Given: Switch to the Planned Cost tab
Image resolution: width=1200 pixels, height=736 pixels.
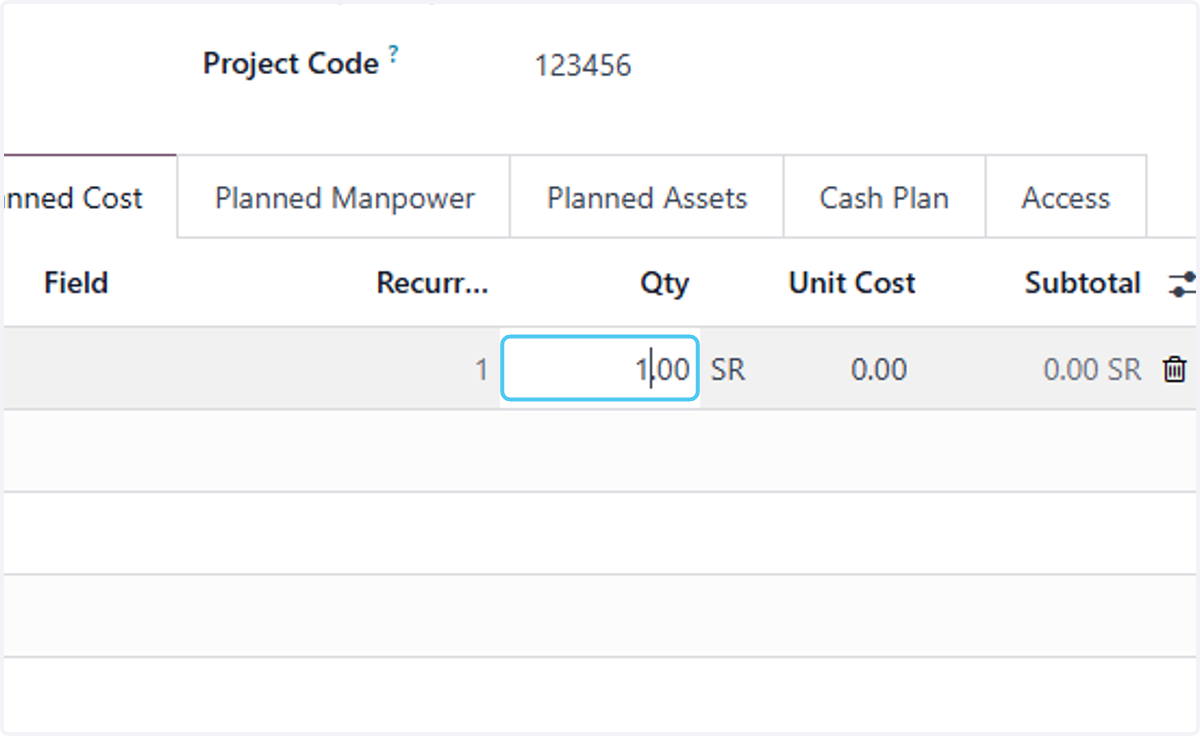Looking at the screenshot, I should point(89,197).
